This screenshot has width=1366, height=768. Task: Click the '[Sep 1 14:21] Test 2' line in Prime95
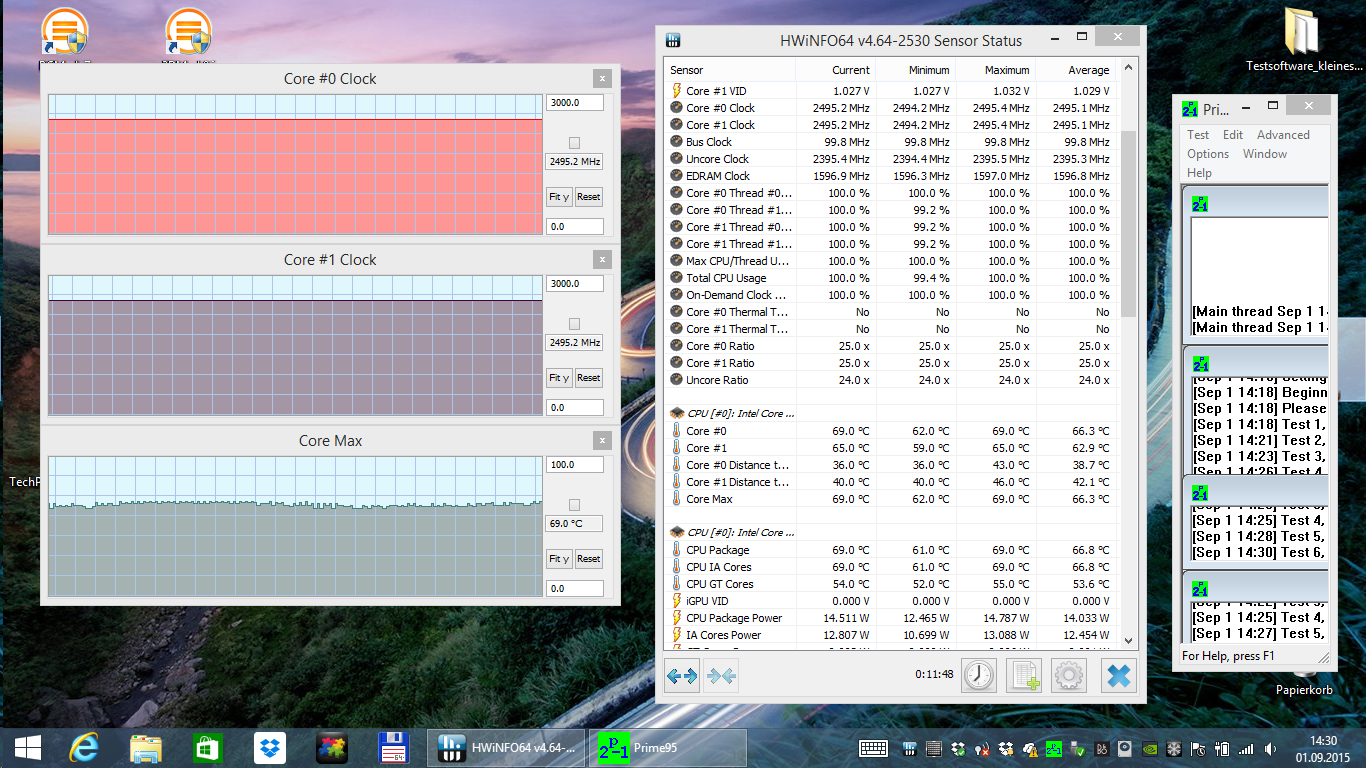coord(1260,440)
